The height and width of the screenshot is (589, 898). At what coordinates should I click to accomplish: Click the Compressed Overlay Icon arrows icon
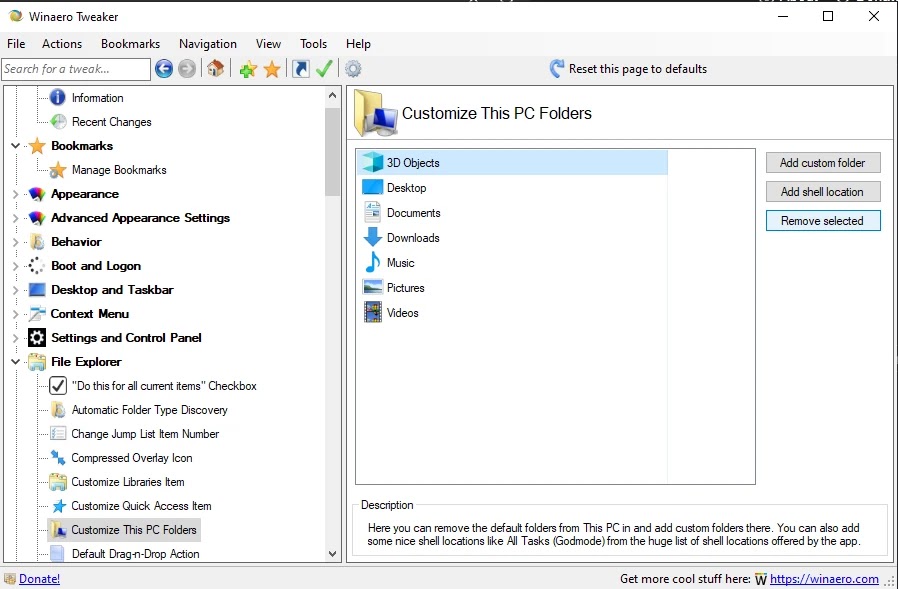(x=58, y=458)
